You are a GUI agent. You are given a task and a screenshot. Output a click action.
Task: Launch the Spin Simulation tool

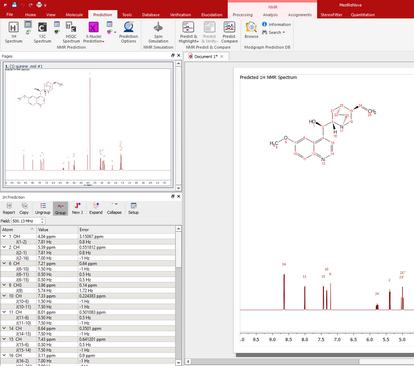[x=158, y=32]
